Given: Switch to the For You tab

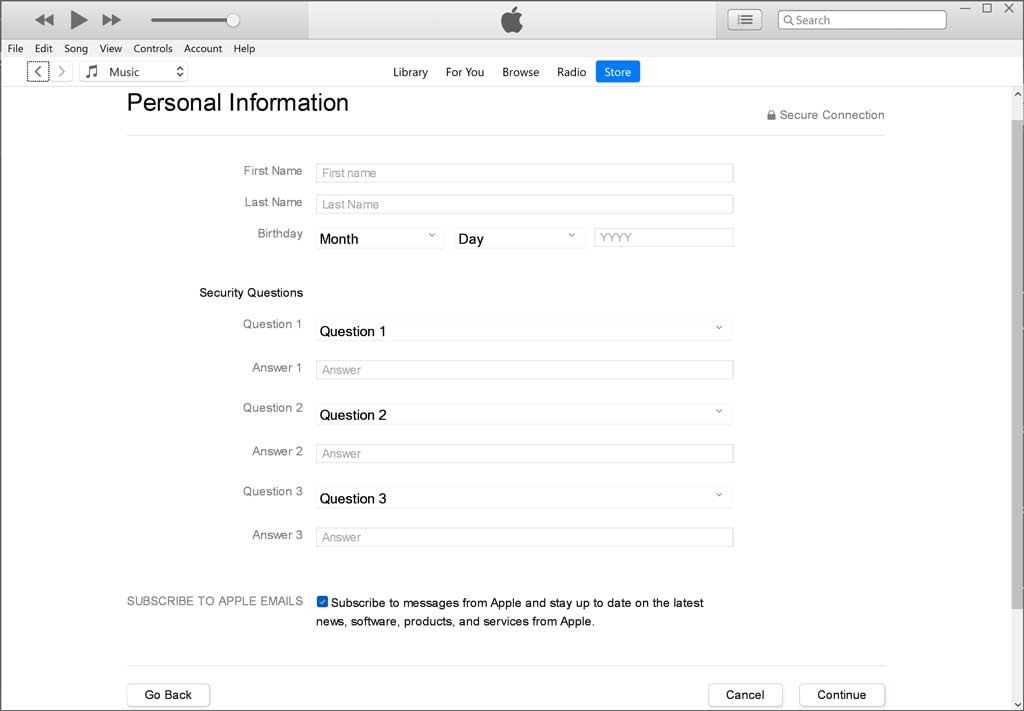Looking at the screenshot, I should 465,72.
